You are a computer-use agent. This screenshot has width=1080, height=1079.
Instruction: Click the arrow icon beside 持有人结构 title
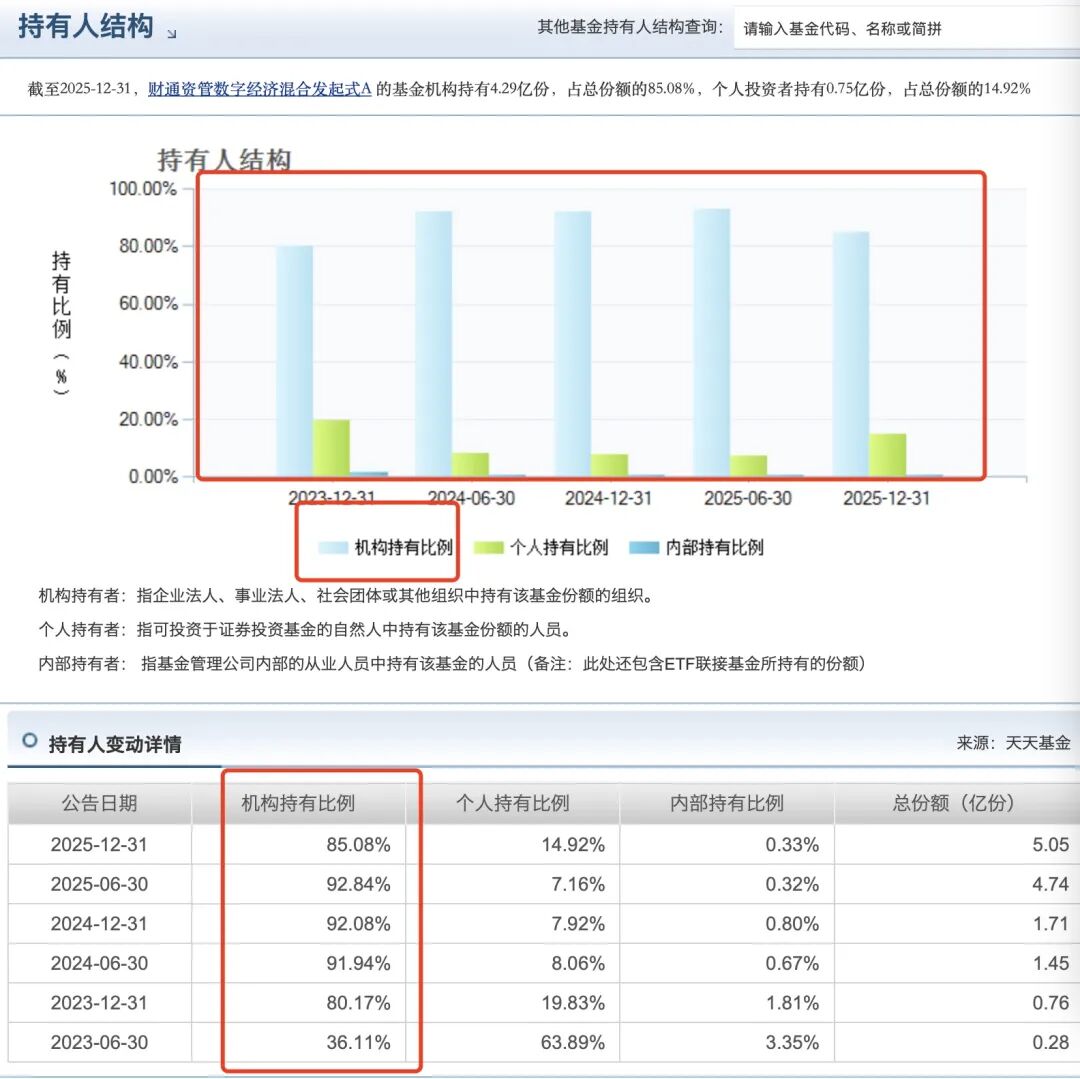tap(172, 33)
